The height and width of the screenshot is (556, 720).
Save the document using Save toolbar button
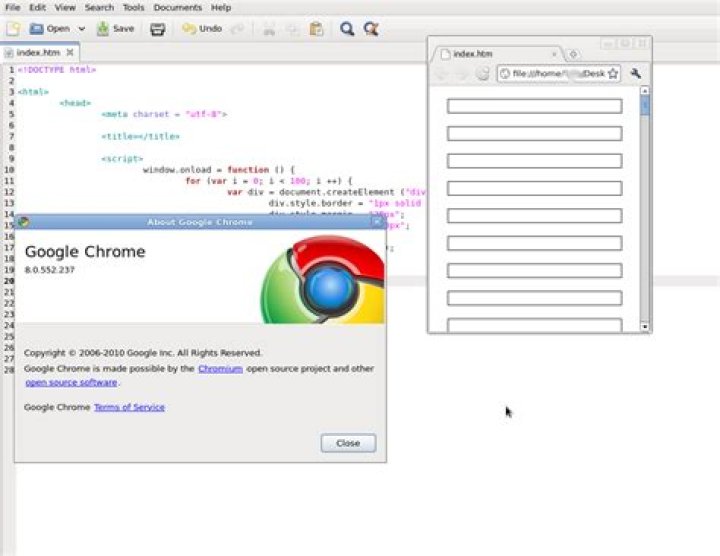point(115,28)
